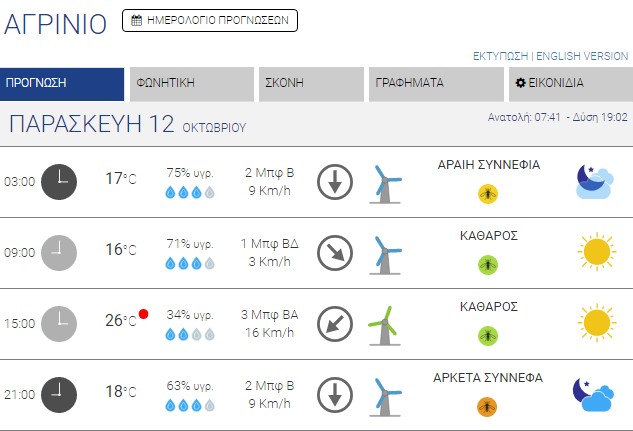Open the ΗΜΕΡΟΛΟΓΙΟ ΠΡΟΓΝΩΣΕΩΝ calendar button
The image size is (633, 431).
point(210,19)
